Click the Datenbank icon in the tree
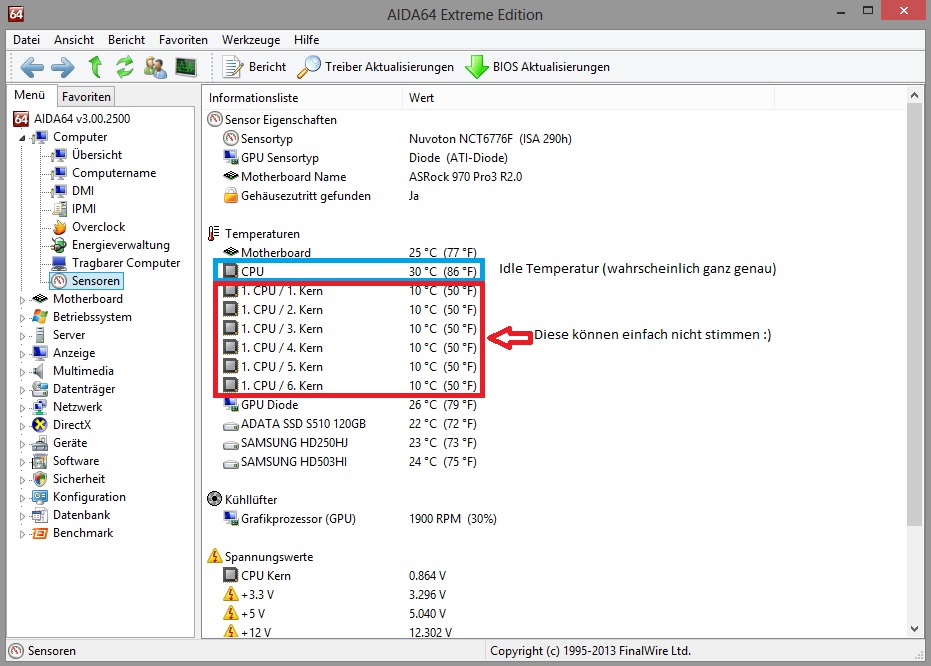This screenshot has width=931, height=666. [40, 515]
